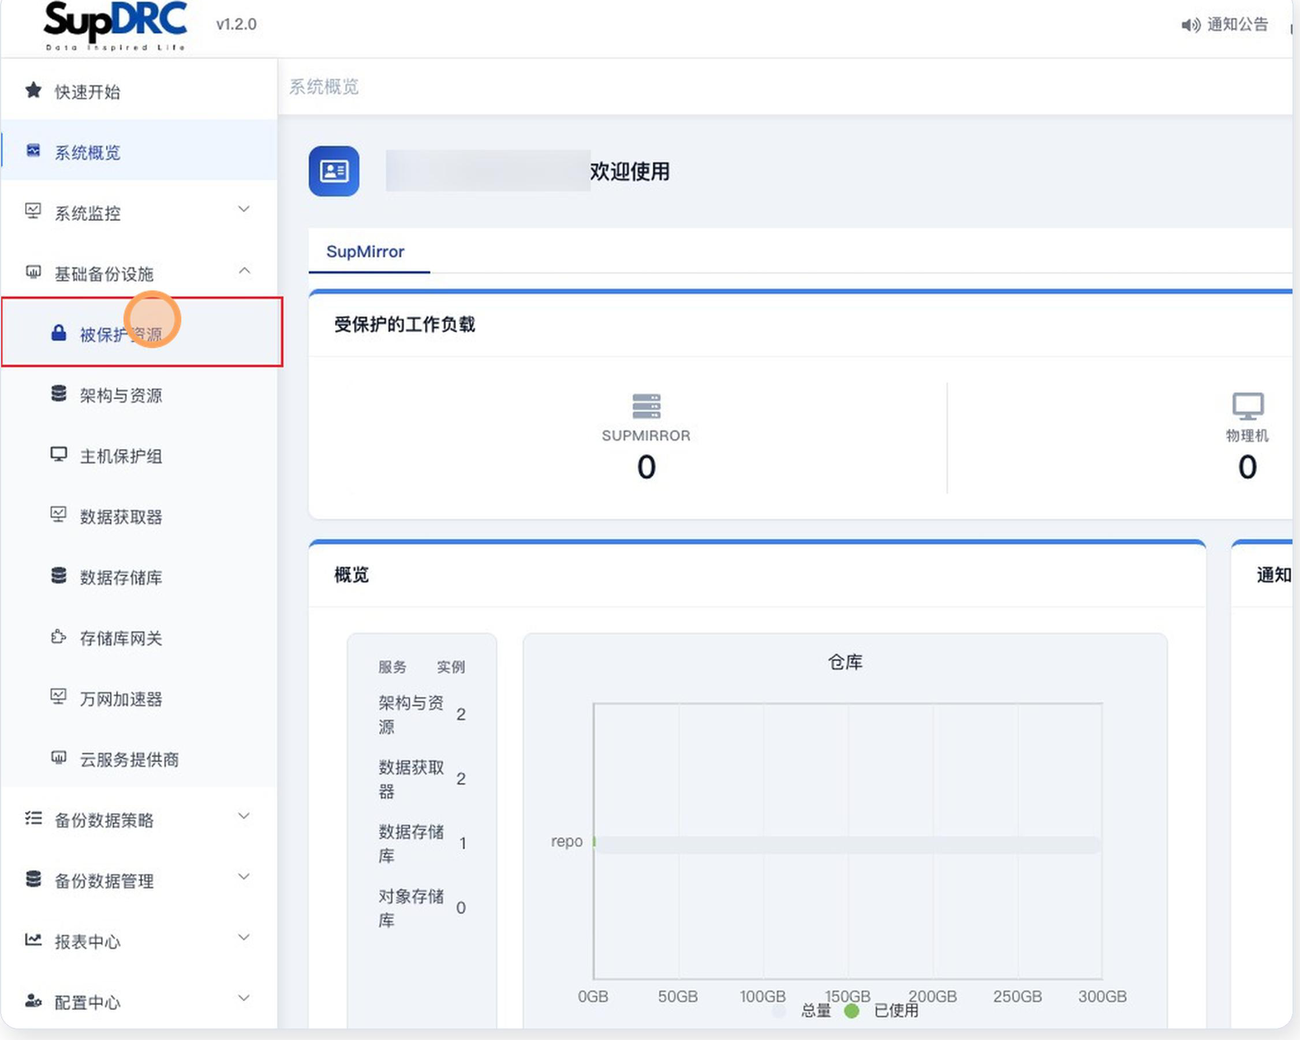The image size is (1300, 1040).
Task: Click the database icon beside 架构与资源
Action: coord(59,394)
